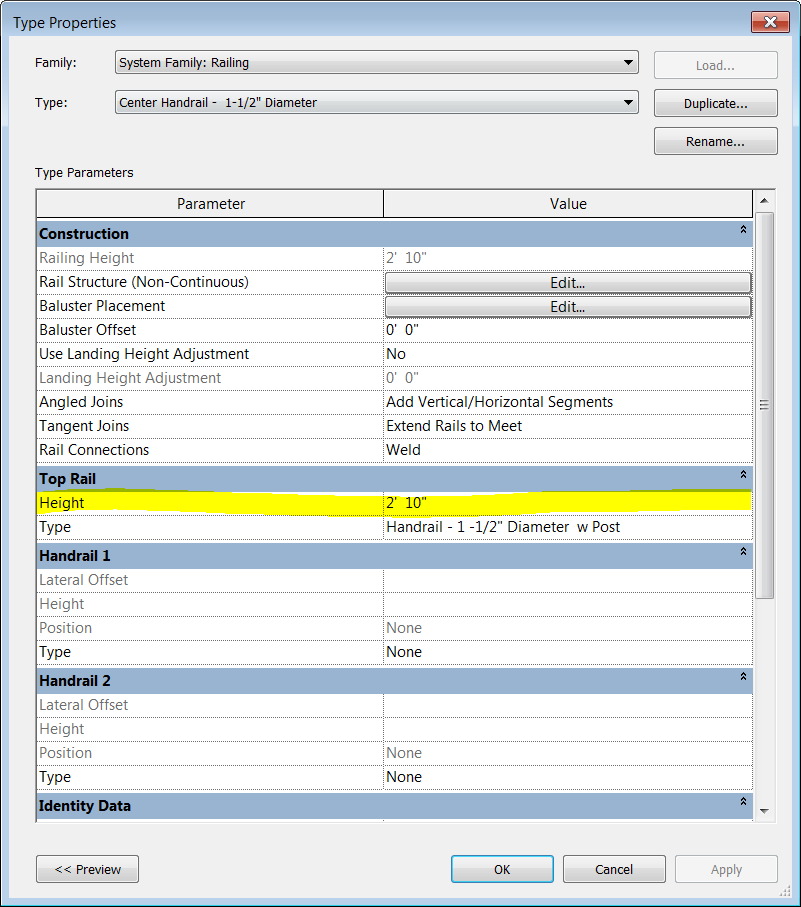The image size is (801, 907).
Task: Click the Cancel button
Action: click(x=614, y=869)
